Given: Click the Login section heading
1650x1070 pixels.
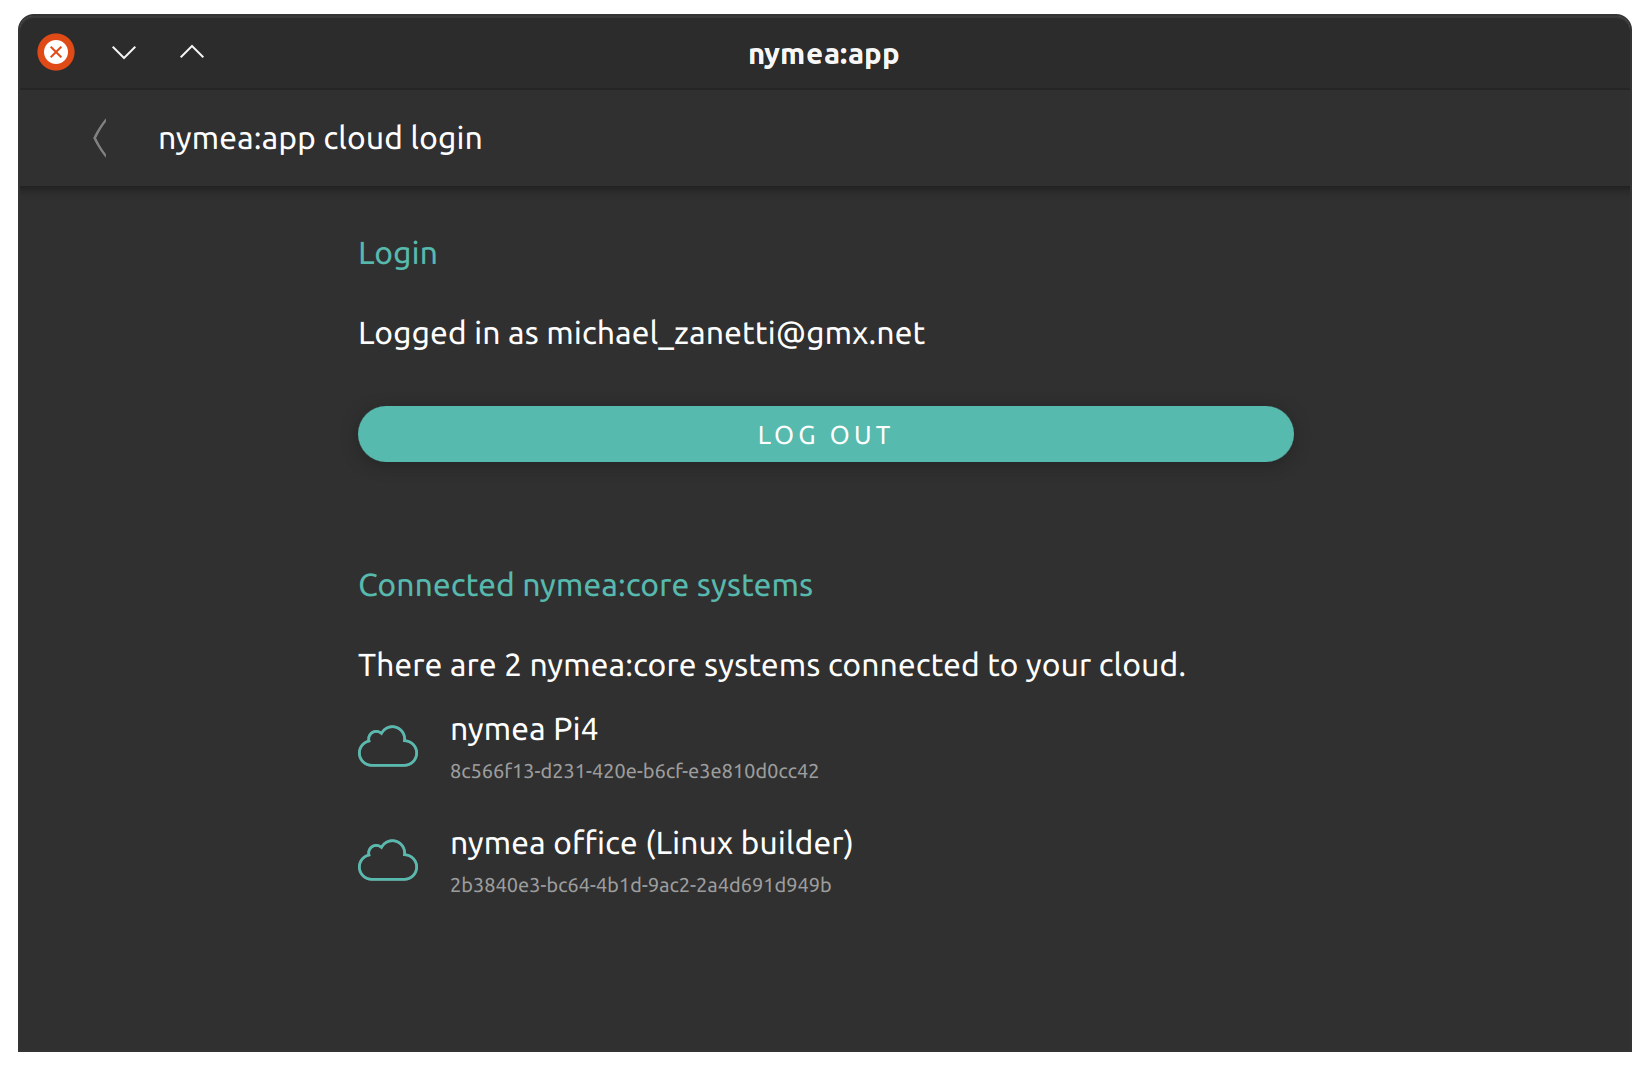Looking at the screenshot, I should 398,254.
